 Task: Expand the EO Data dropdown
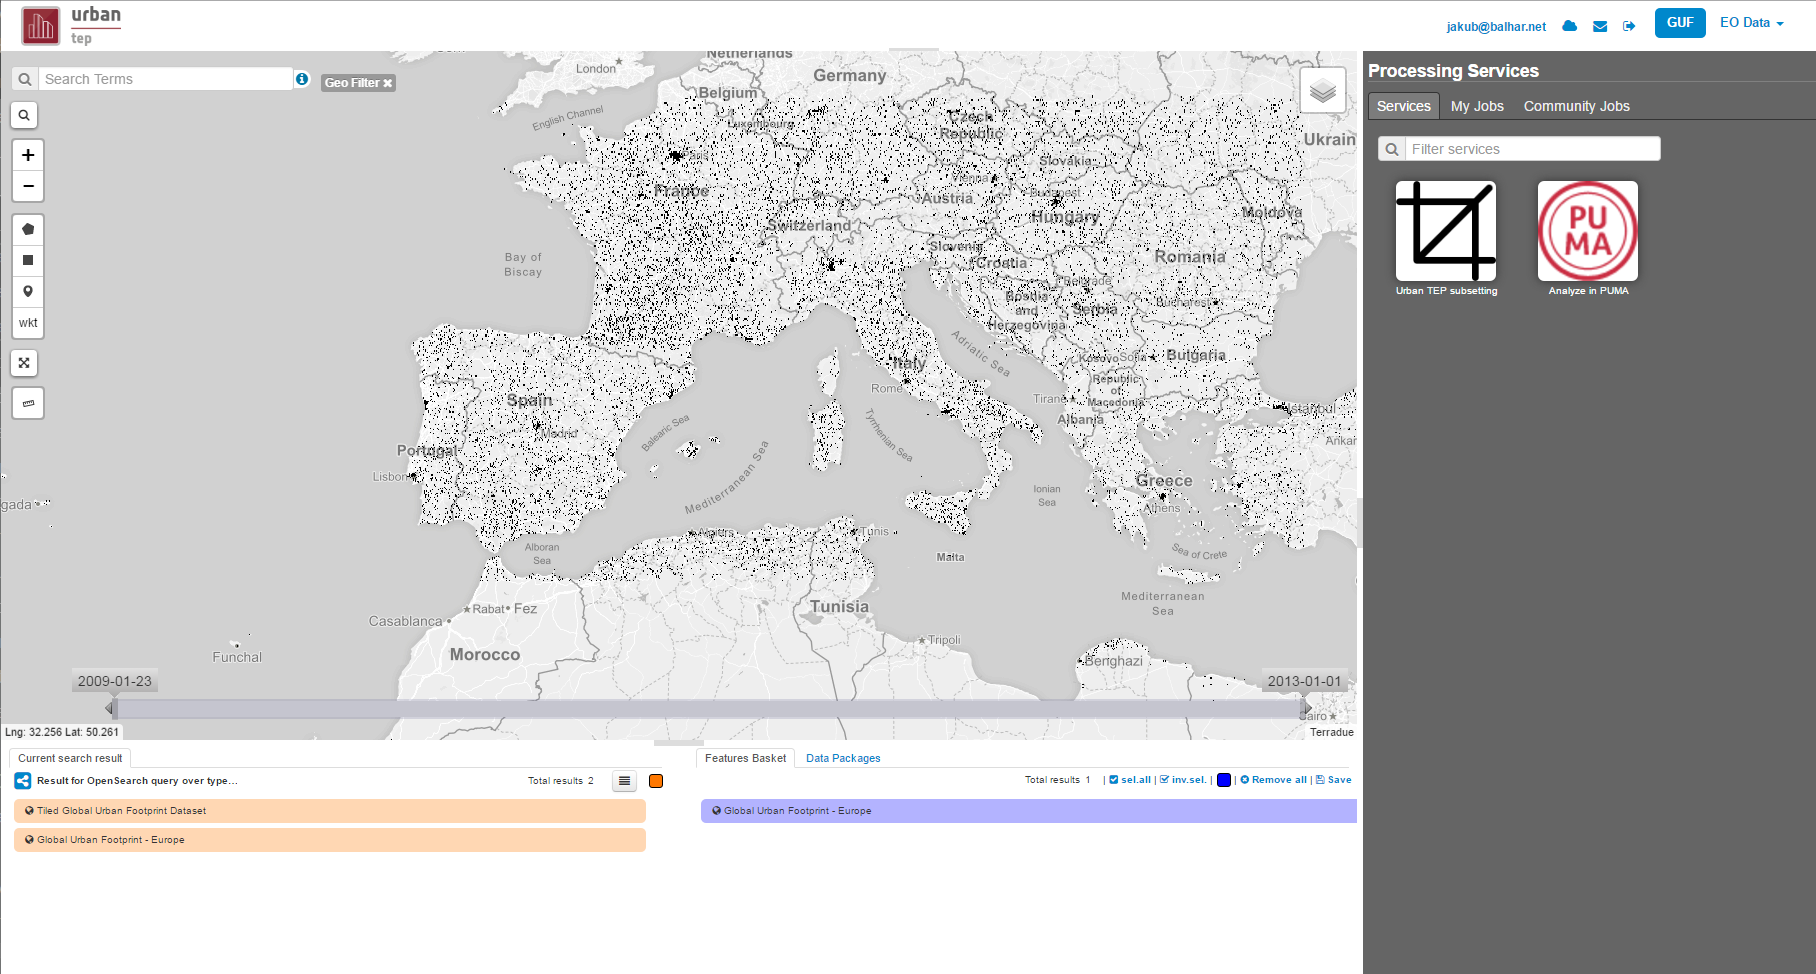click(1751, 23)
